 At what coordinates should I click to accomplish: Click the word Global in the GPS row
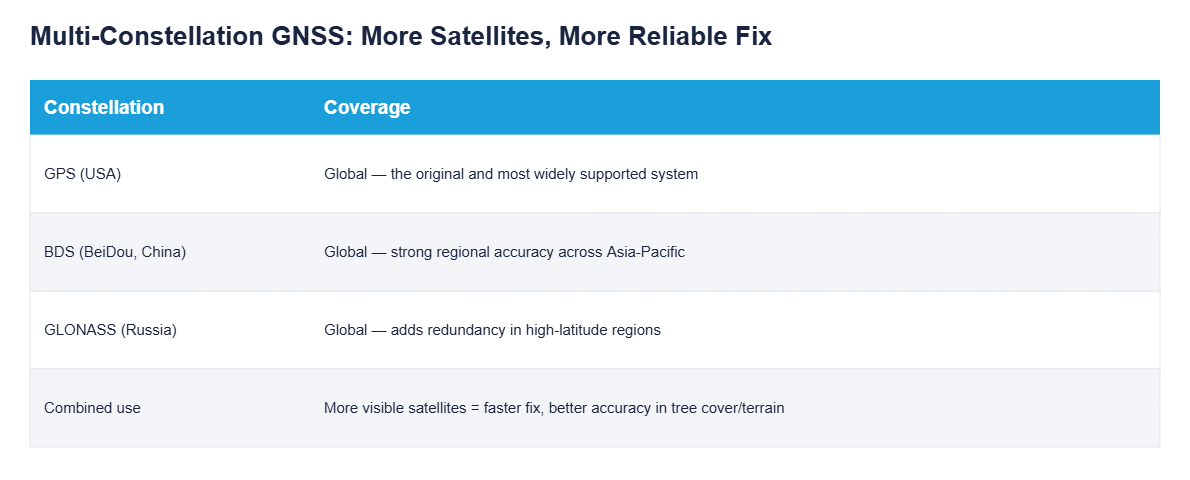pos(345,174)
